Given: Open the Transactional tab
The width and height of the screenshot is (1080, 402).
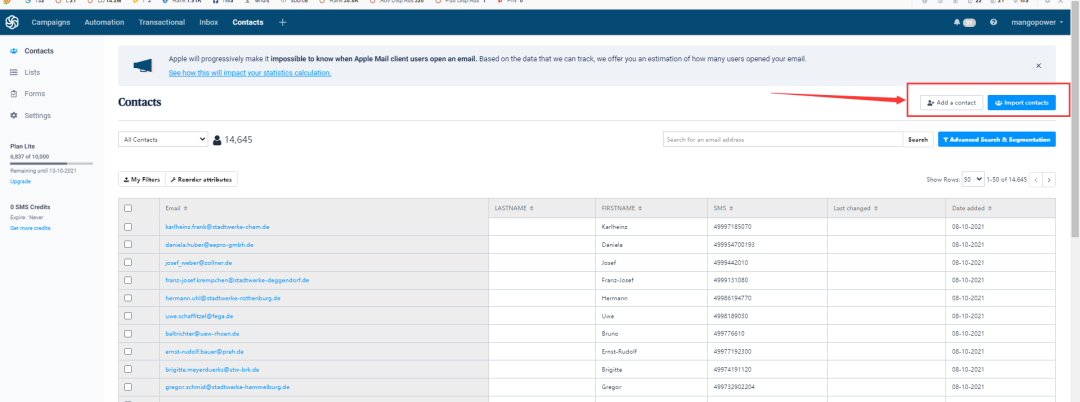Looking at the screenshot, I should point(162,23).
